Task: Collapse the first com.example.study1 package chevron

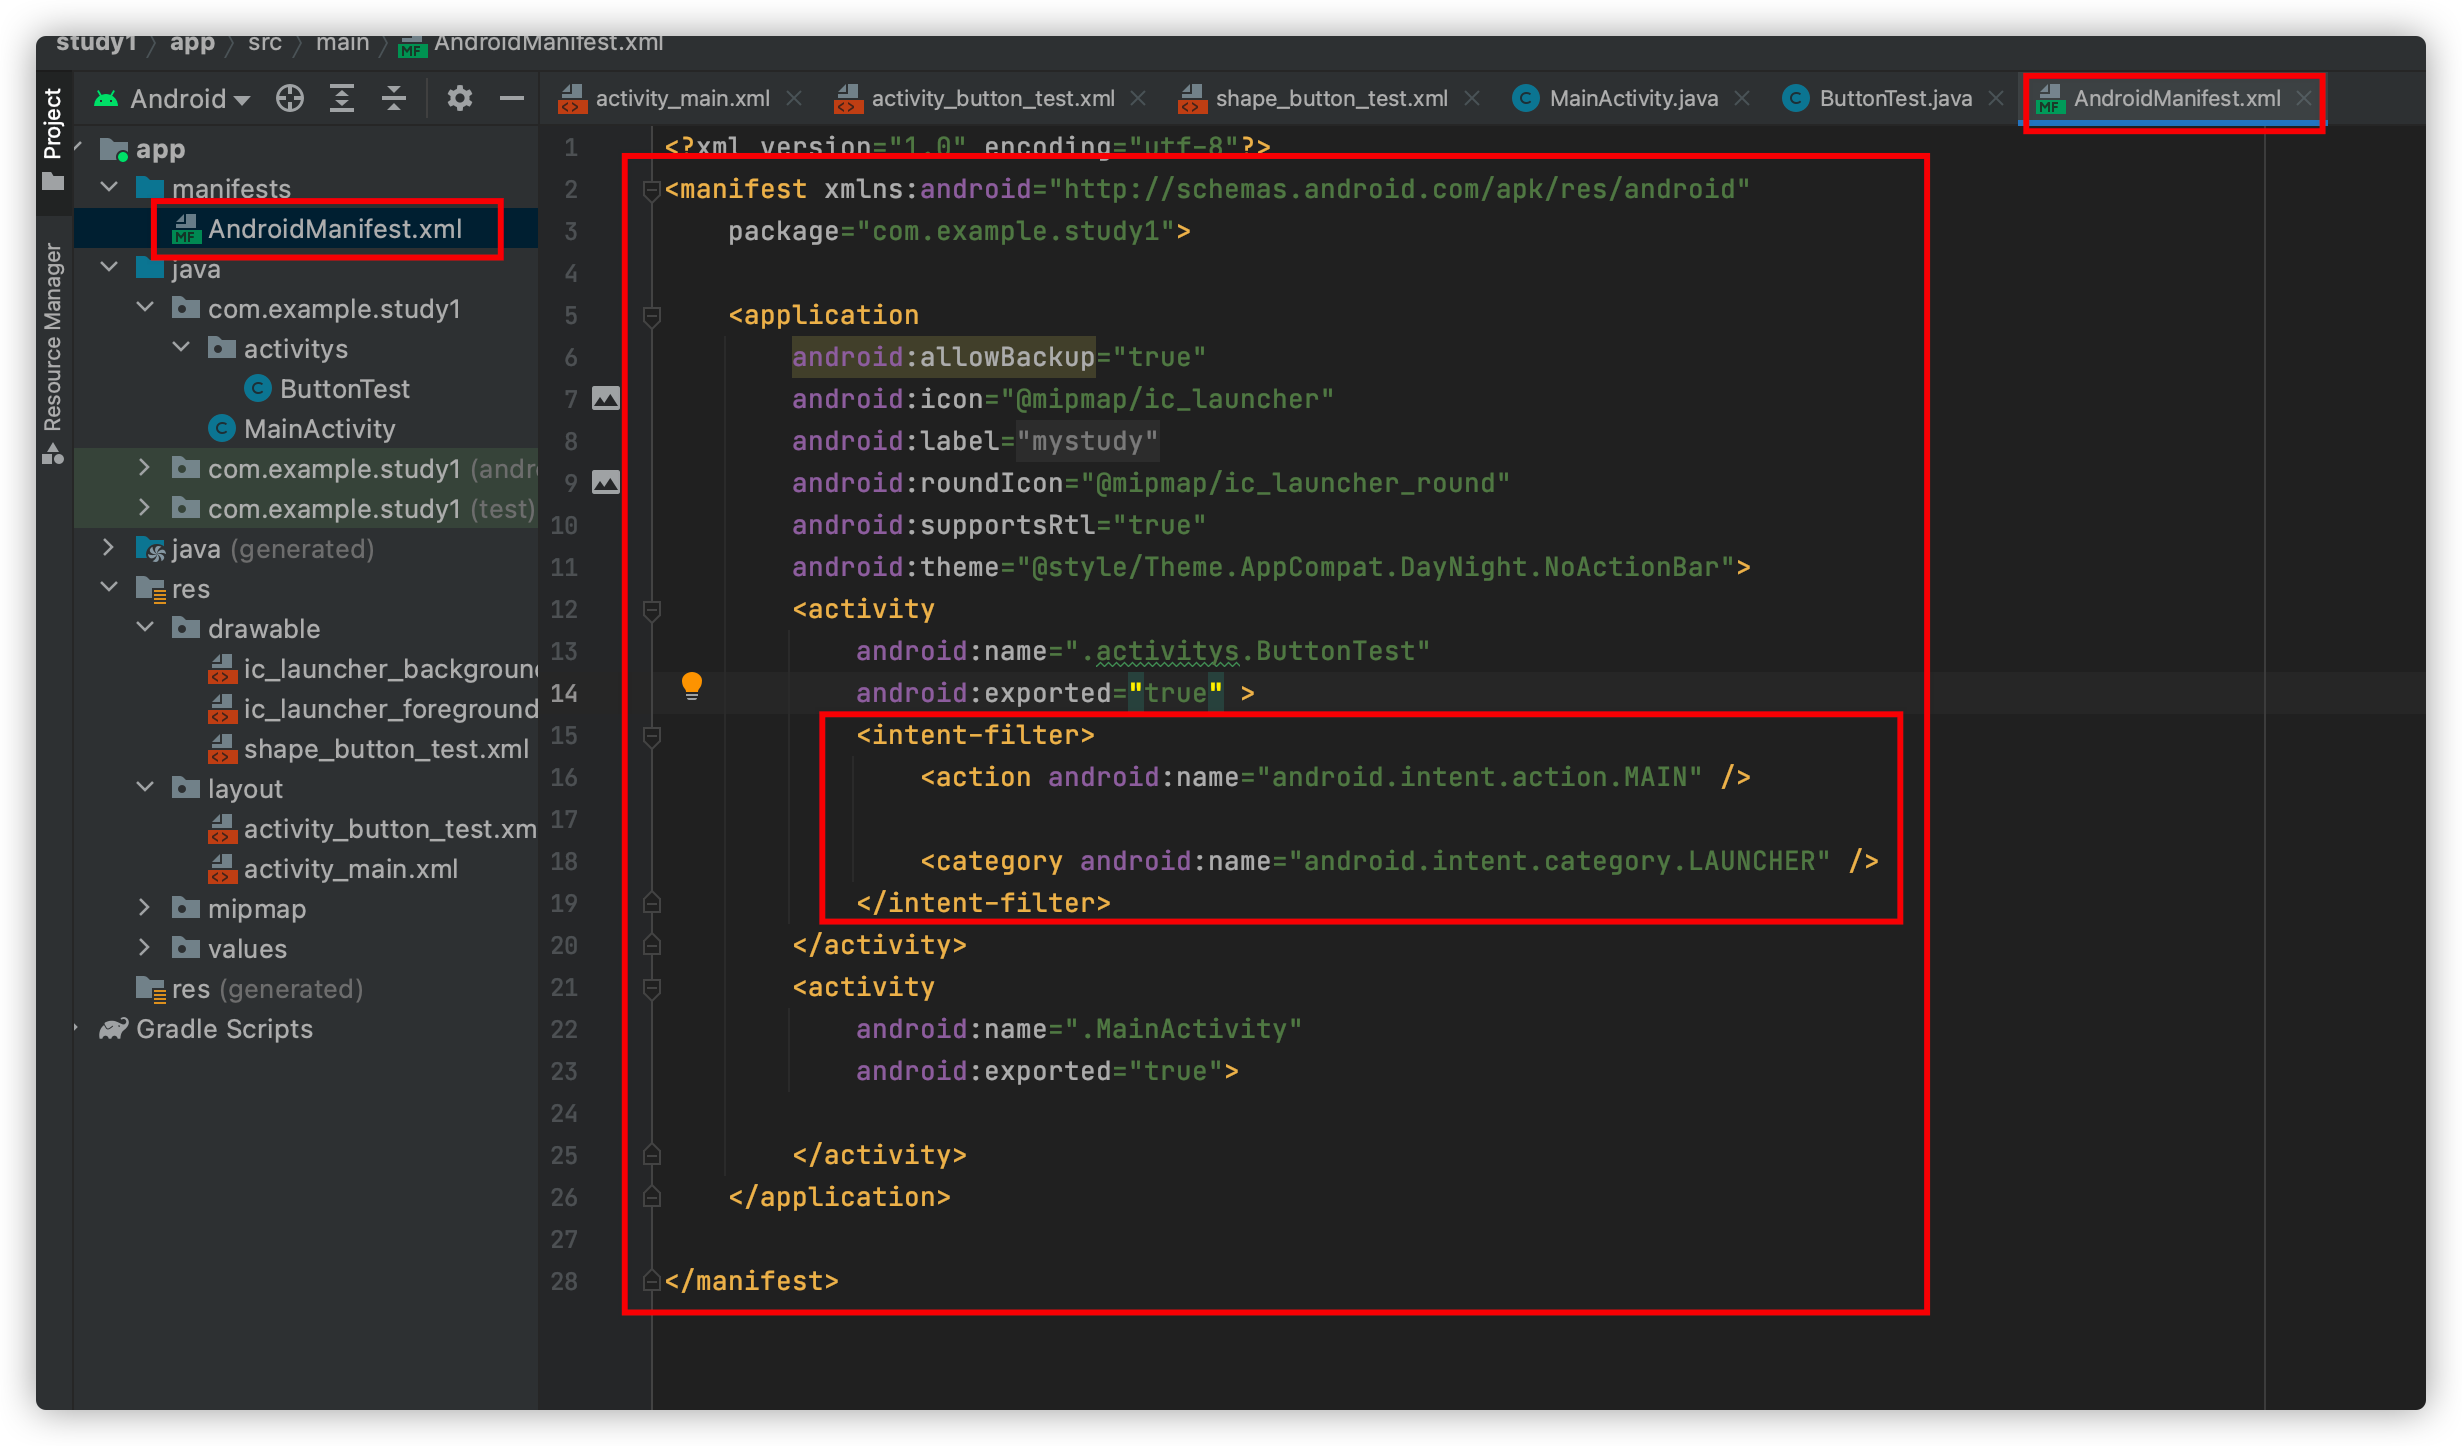Action: coord(146,308)
